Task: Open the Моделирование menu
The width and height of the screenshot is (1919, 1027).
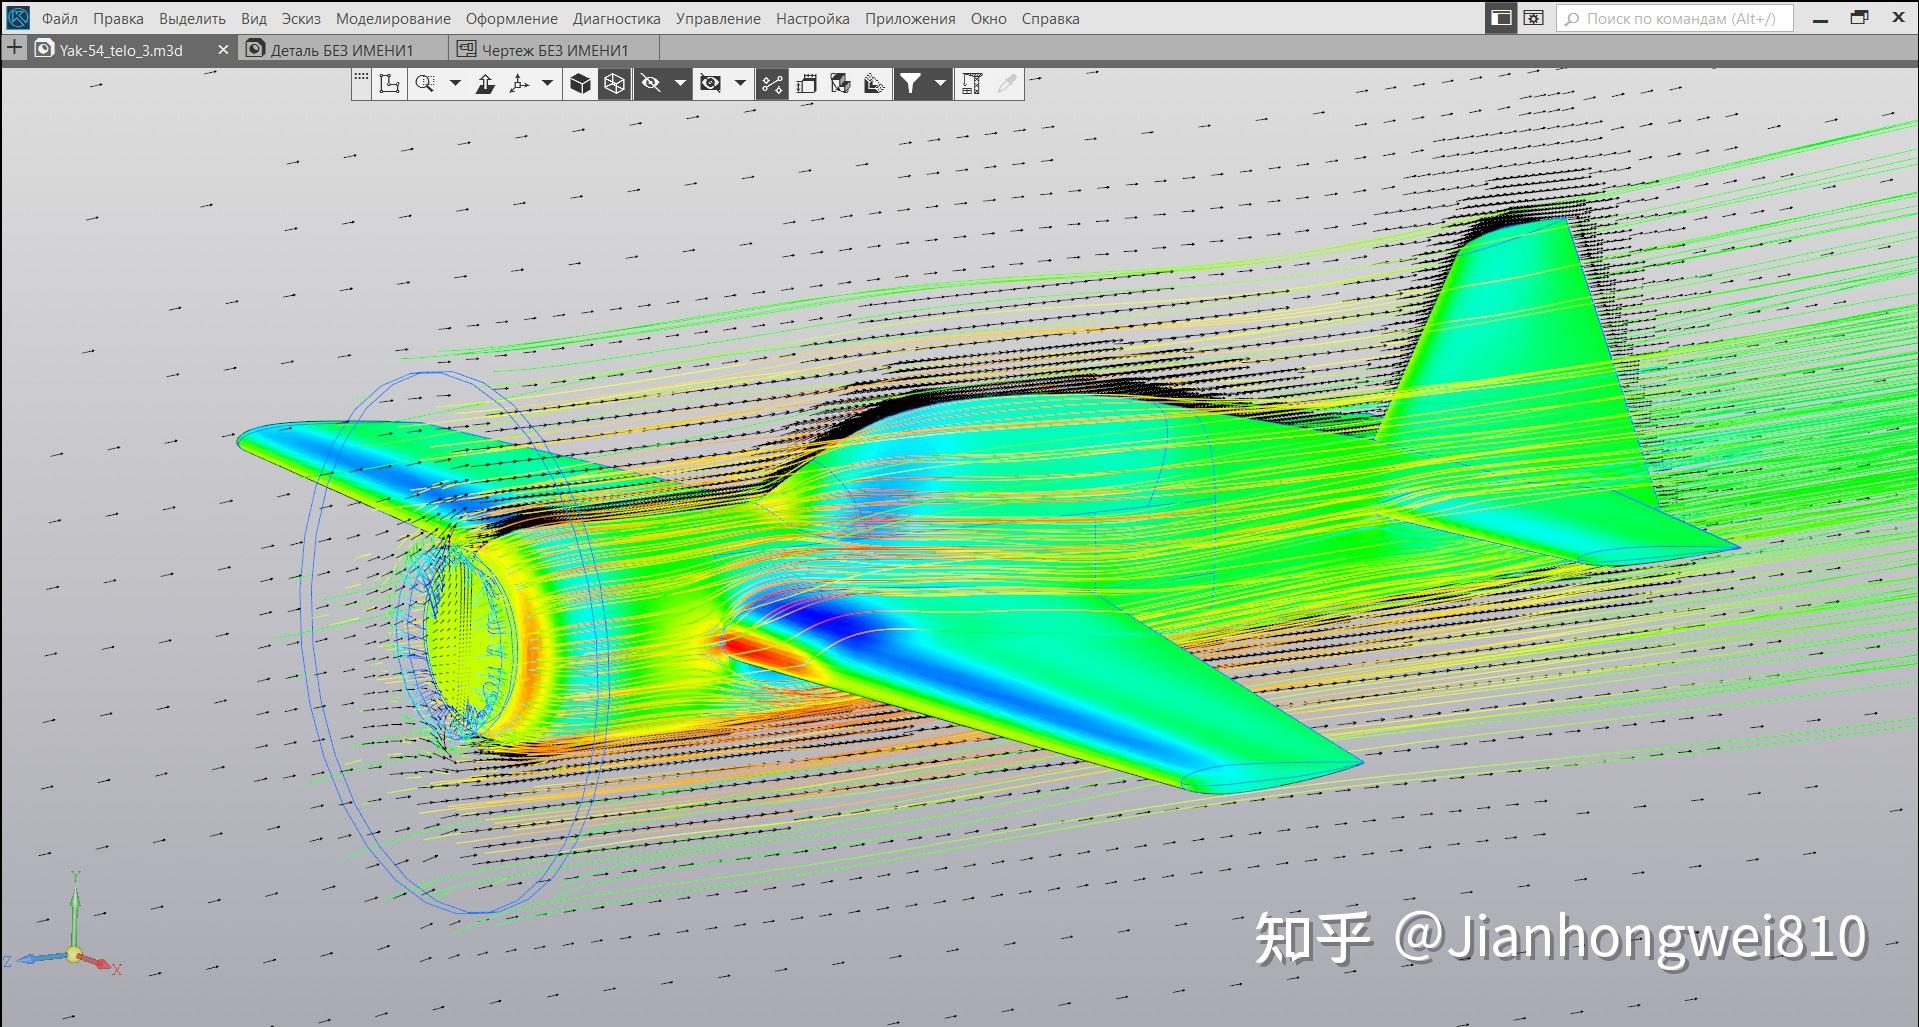Action: [x=393, y=18]
